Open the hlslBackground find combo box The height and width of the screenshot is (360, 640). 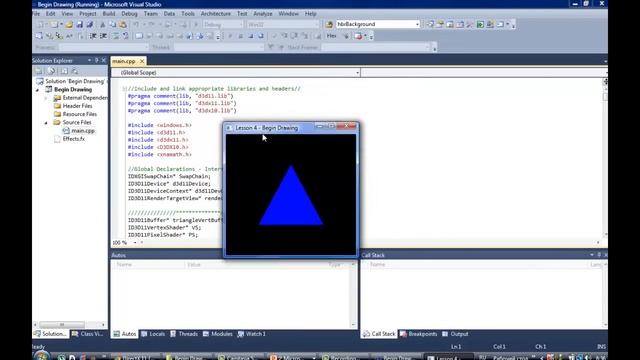coord(378,24)
